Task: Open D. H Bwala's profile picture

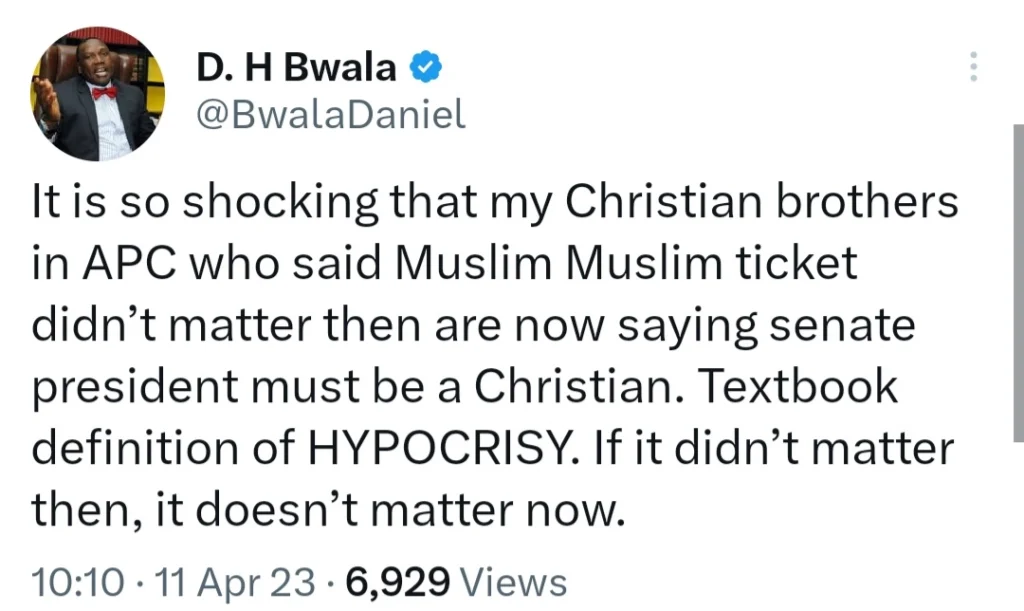Action: (x=98, y=94)
